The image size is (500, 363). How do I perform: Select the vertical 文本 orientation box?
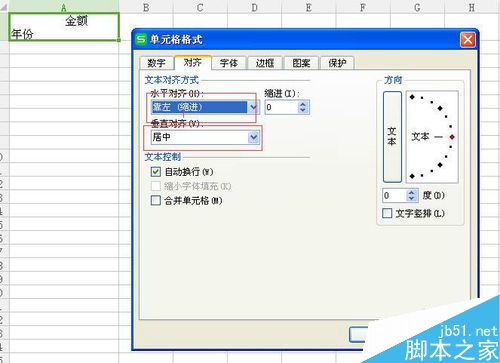pyautogui.click(x=392, y=137)
